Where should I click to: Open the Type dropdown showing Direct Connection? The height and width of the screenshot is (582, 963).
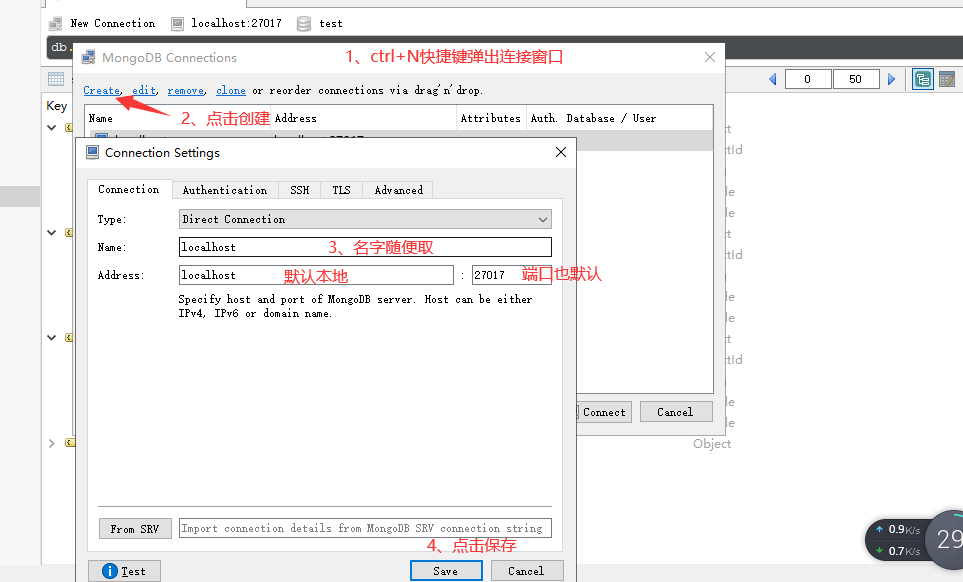pyautogui.click(x=365, y=219)
